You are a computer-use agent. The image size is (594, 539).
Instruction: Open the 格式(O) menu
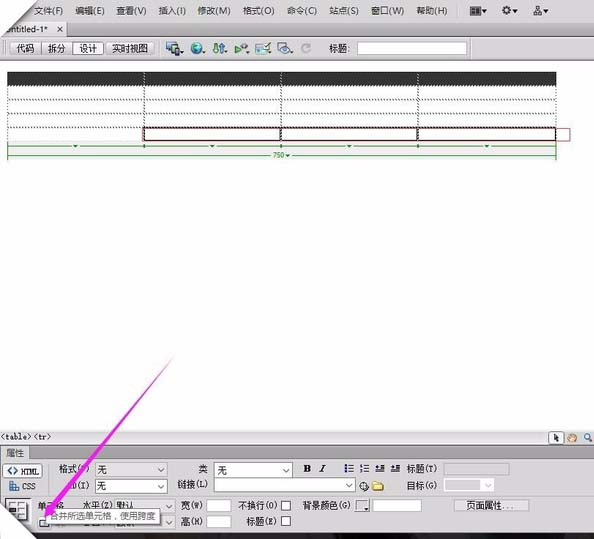pos(258,11)
